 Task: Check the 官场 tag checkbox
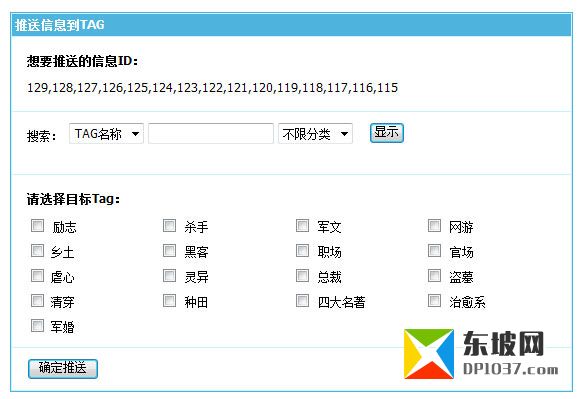434,251
